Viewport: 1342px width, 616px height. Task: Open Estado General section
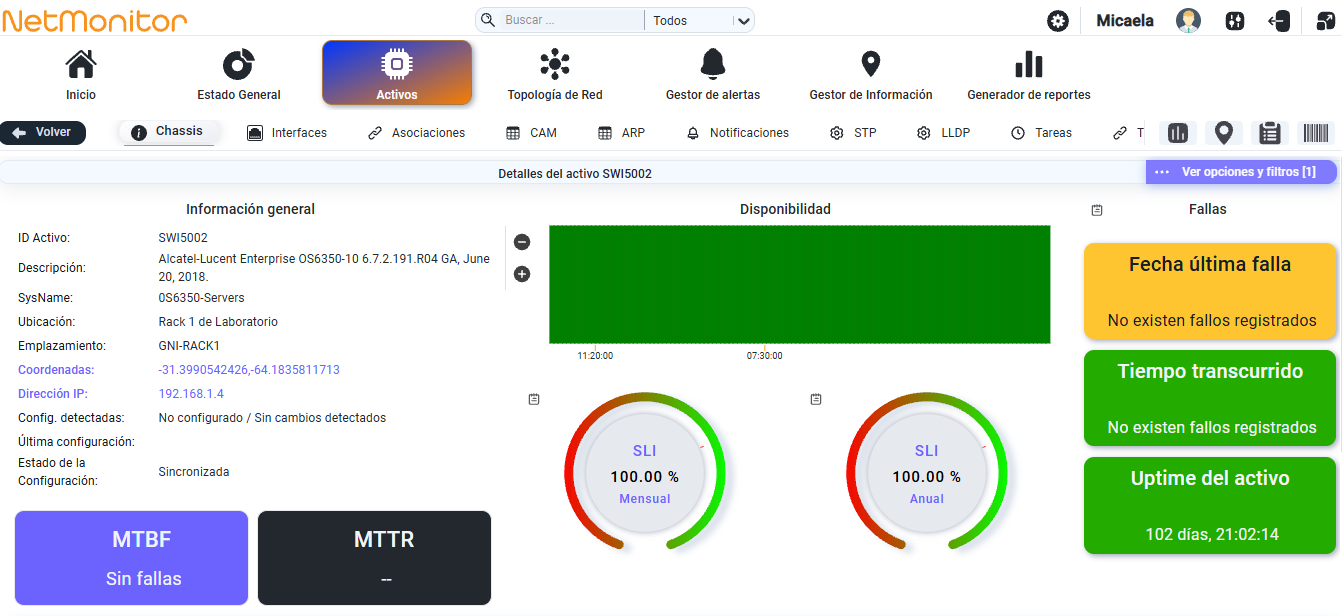(x=239, y=74)
